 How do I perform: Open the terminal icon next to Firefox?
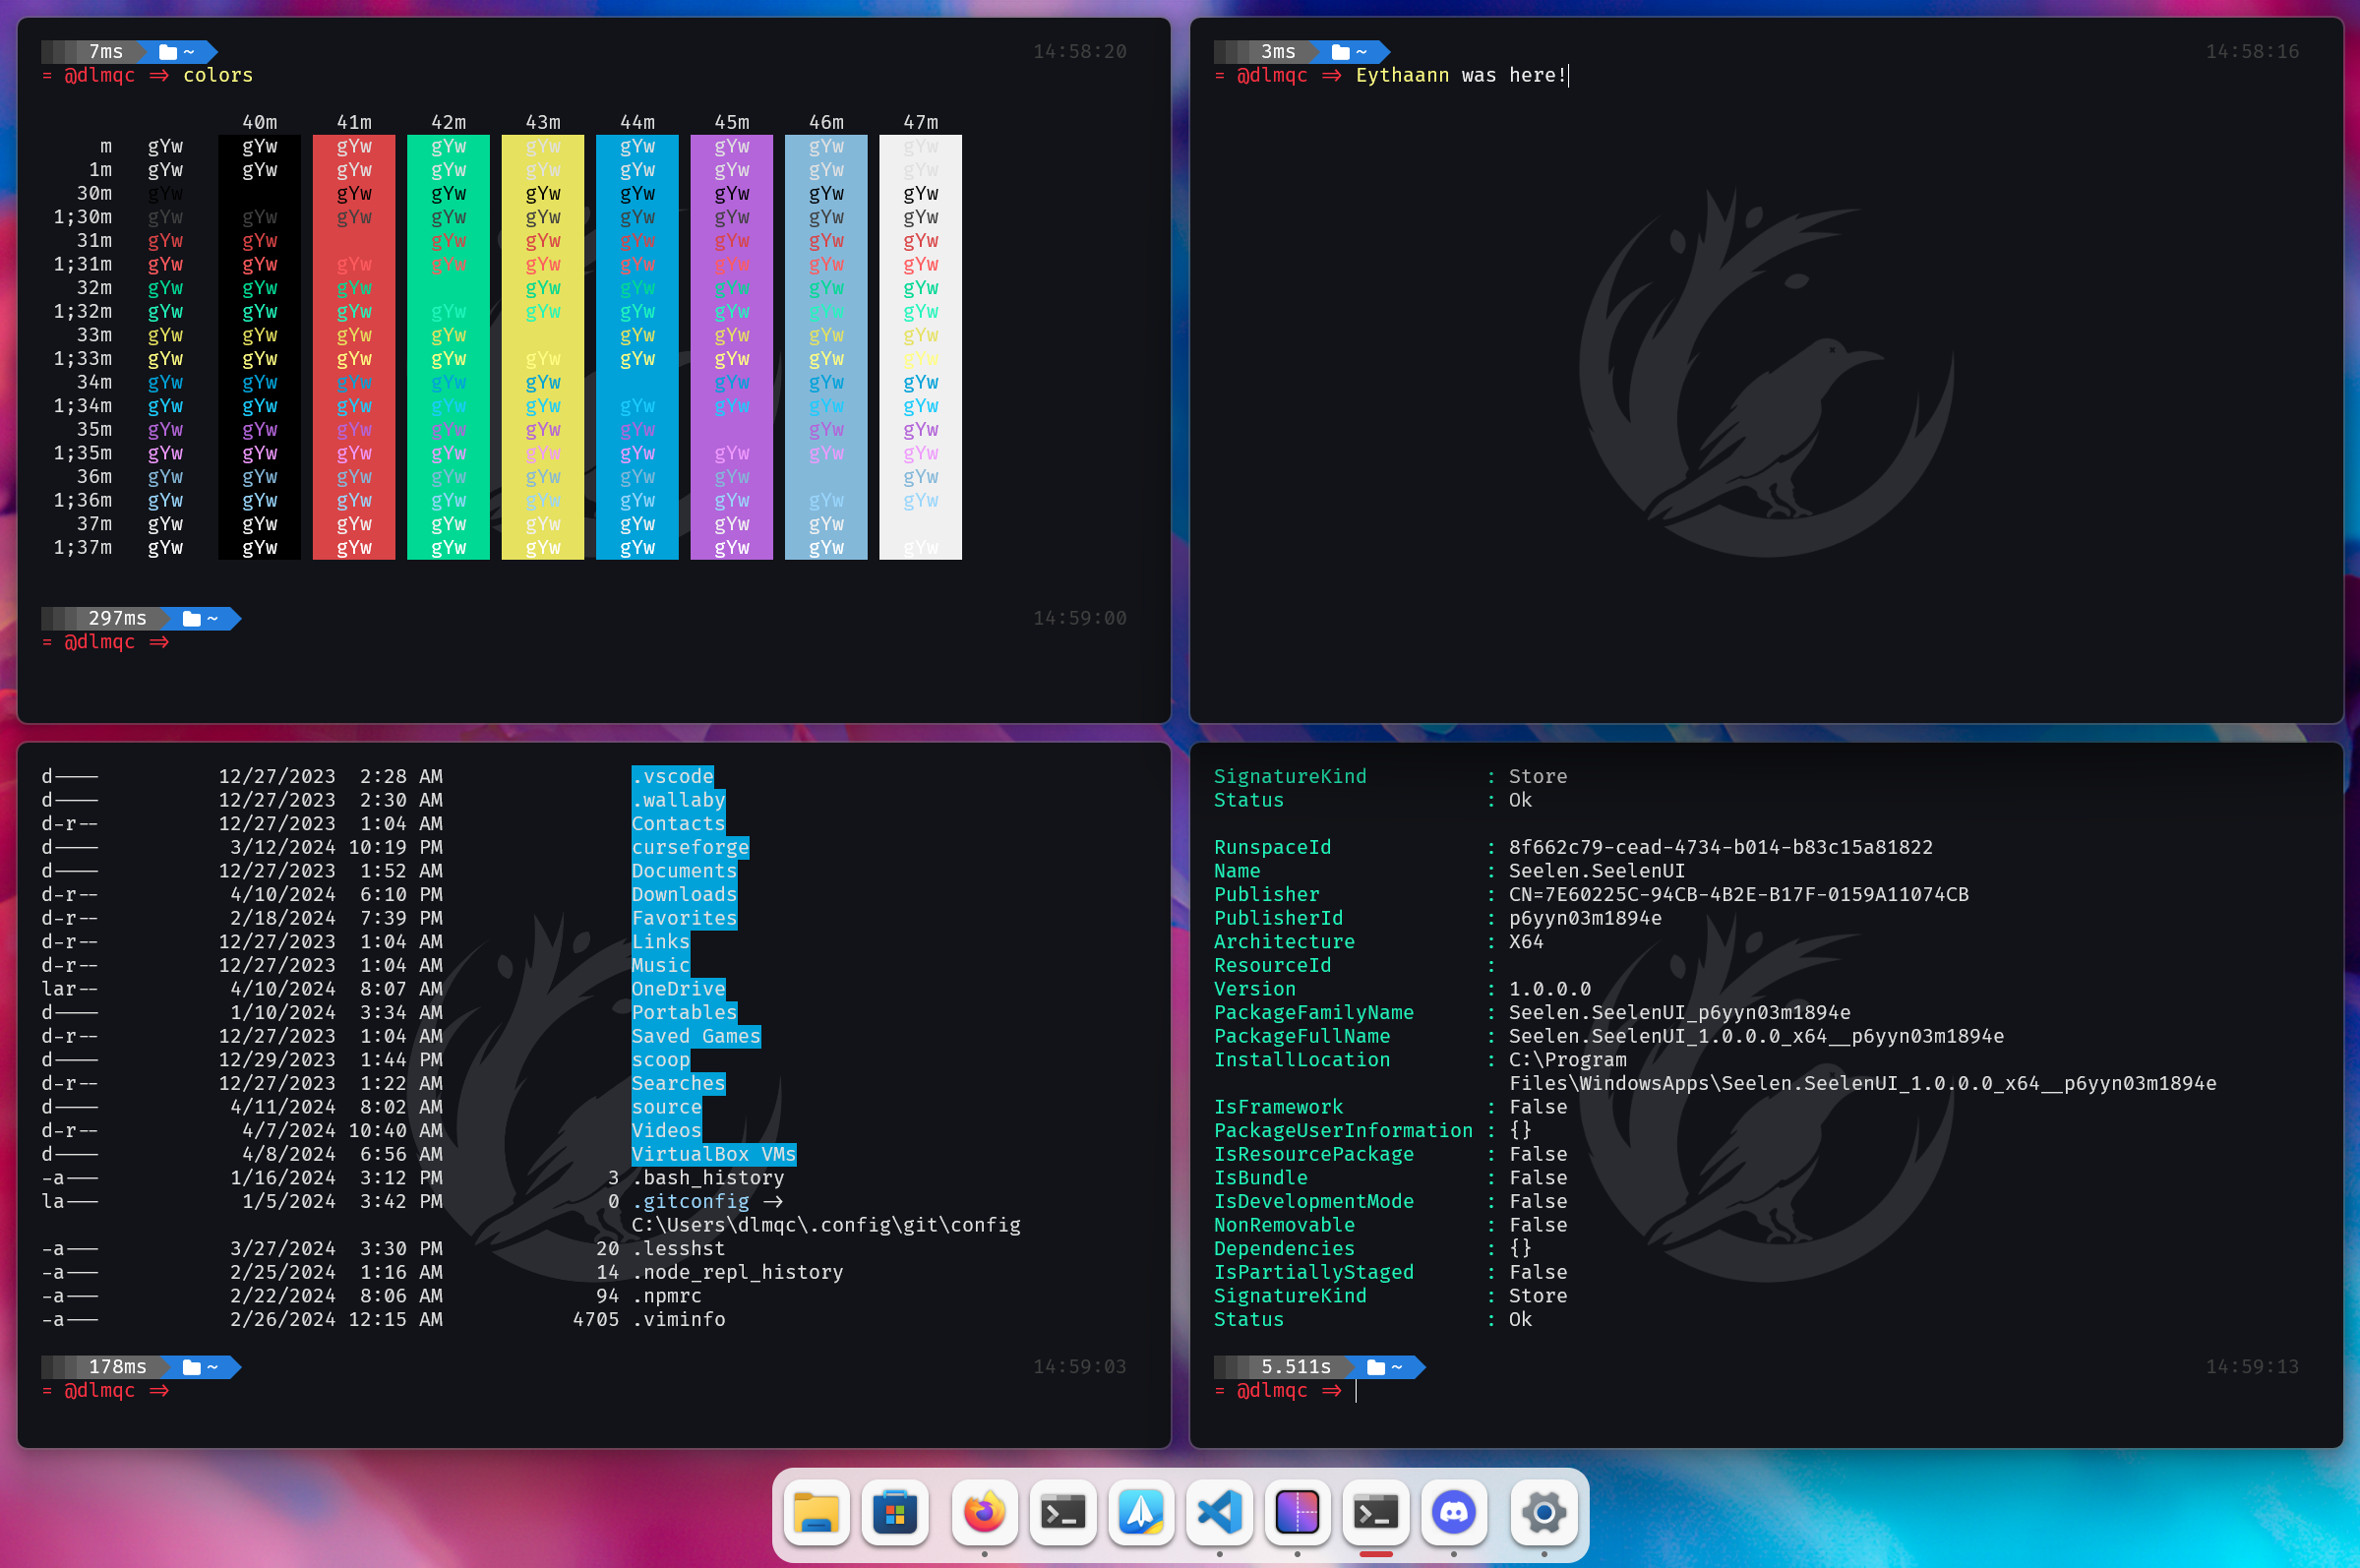pos(1062,1512)
